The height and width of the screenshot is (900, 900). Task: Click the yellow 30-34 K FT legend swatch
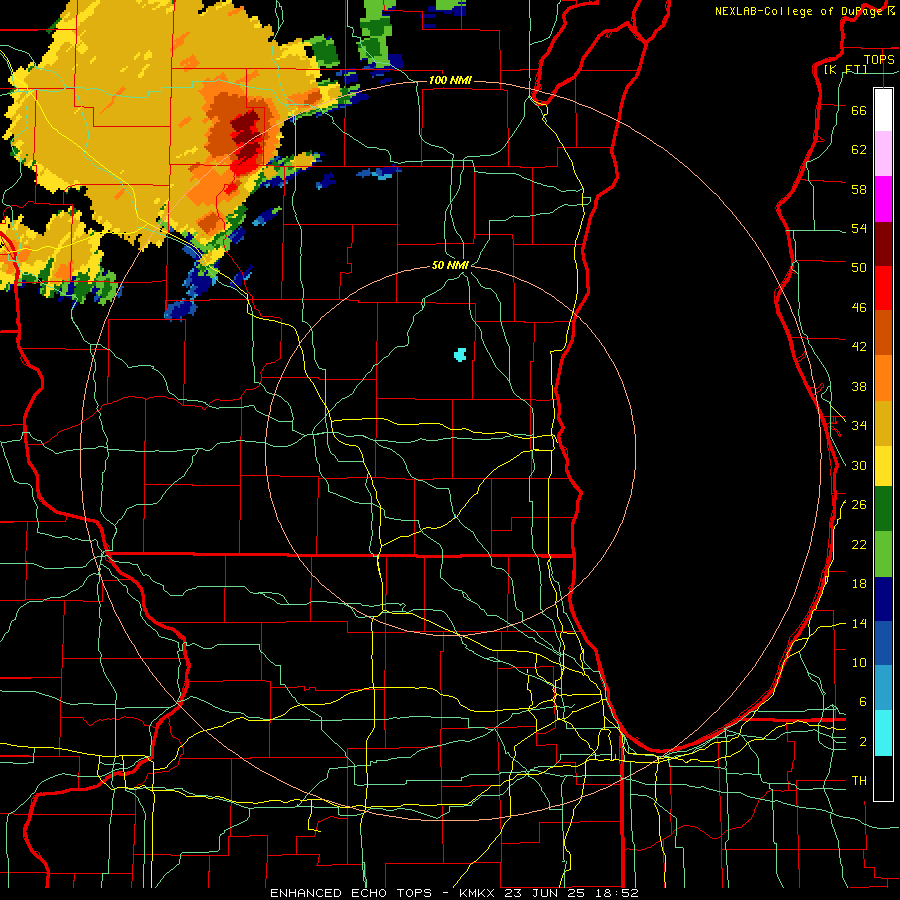883,466
